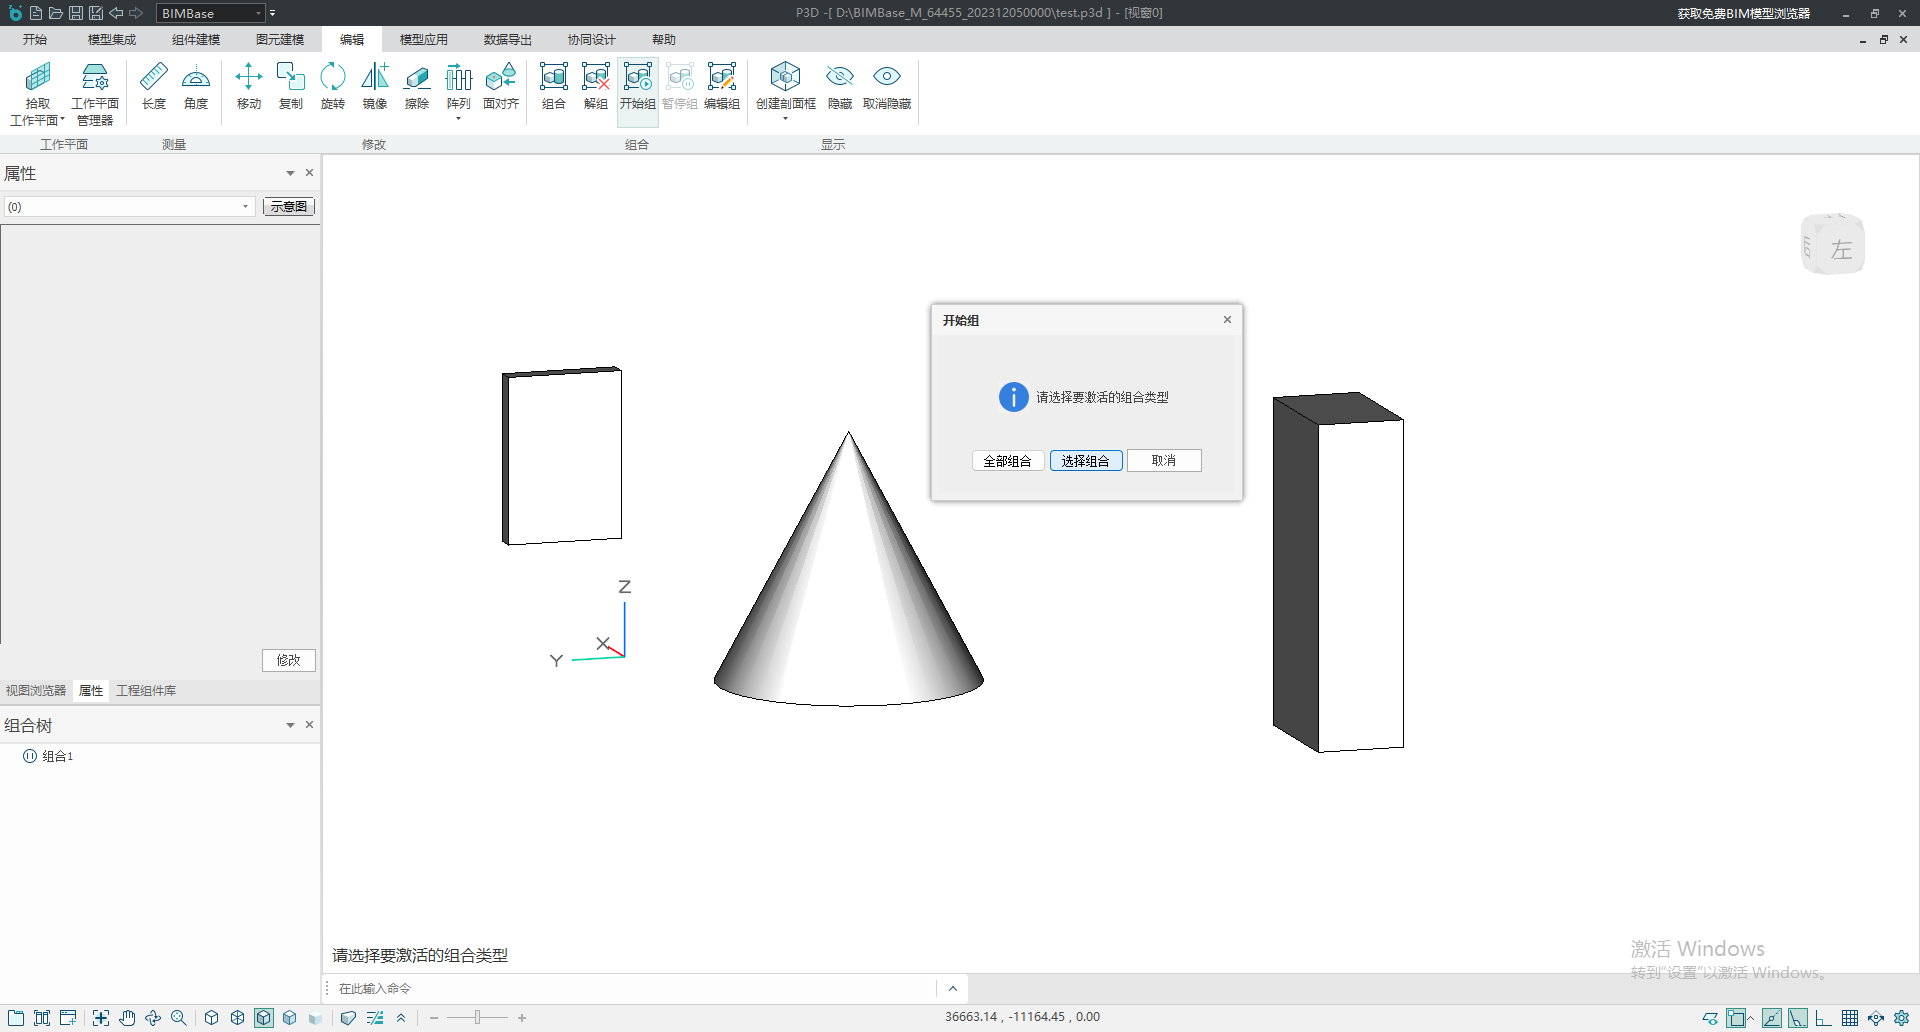The height and width of the screenshot is (1032, 1920).
Task: Open the 工程组件库 panel tab
Action: click(x=146, y=691)
